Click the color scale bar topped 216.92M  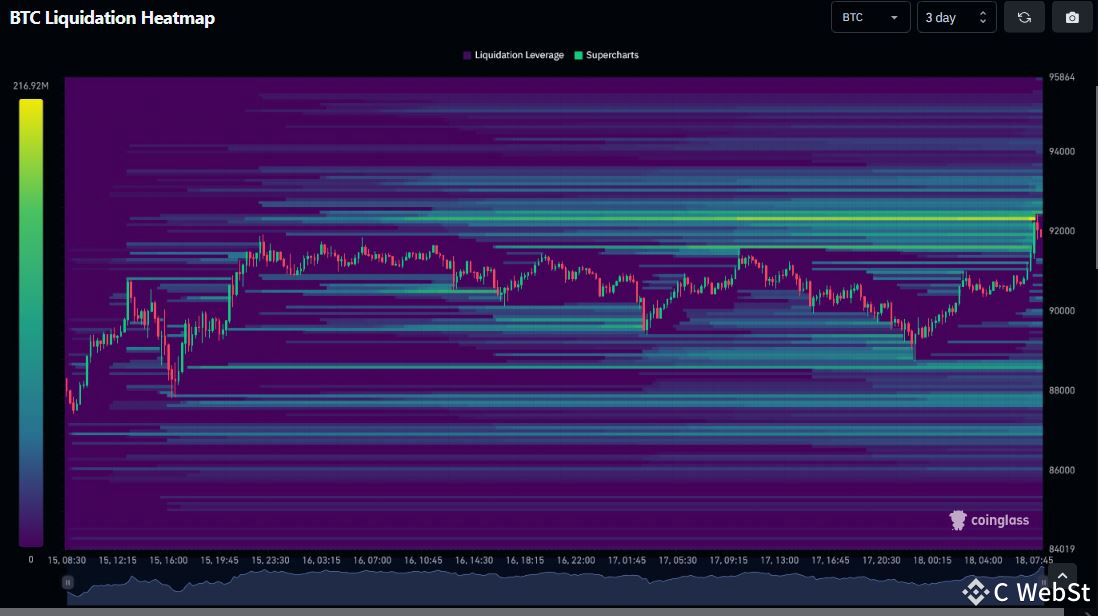[x=31, y=323]
